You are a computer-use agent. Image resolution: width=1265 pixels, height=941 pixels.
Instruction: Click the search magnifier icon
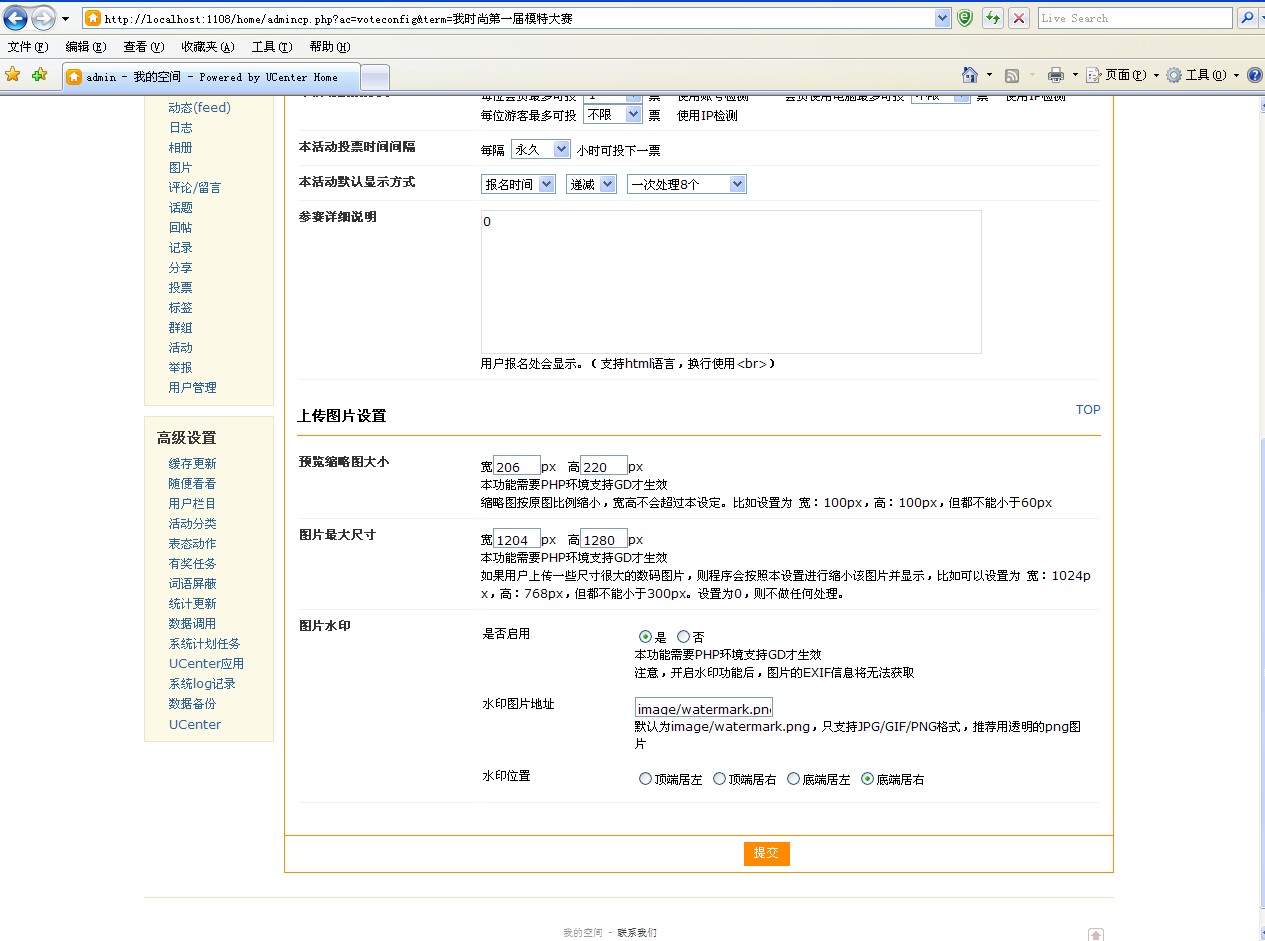click(x=1247, y=18)
